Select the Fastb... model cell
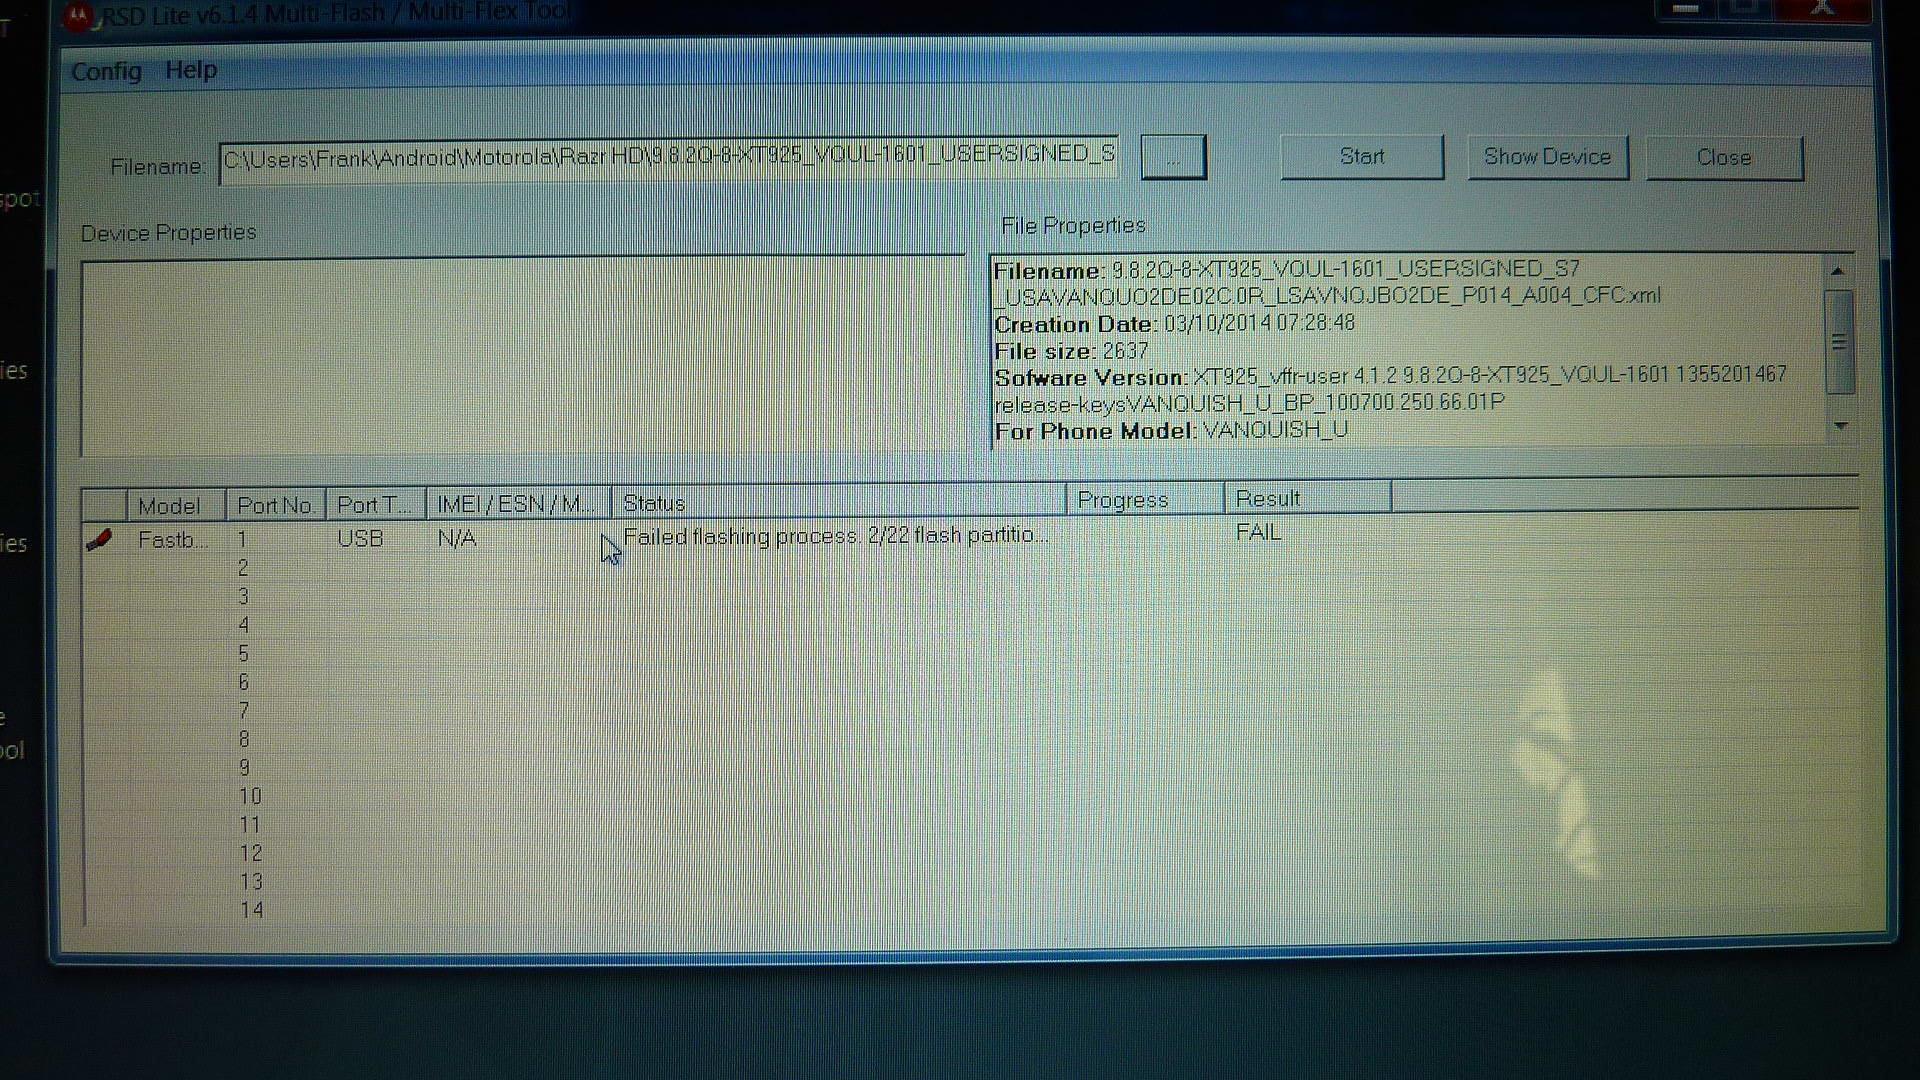This screenshot has height=1080, width=1920. pos(173,540)
